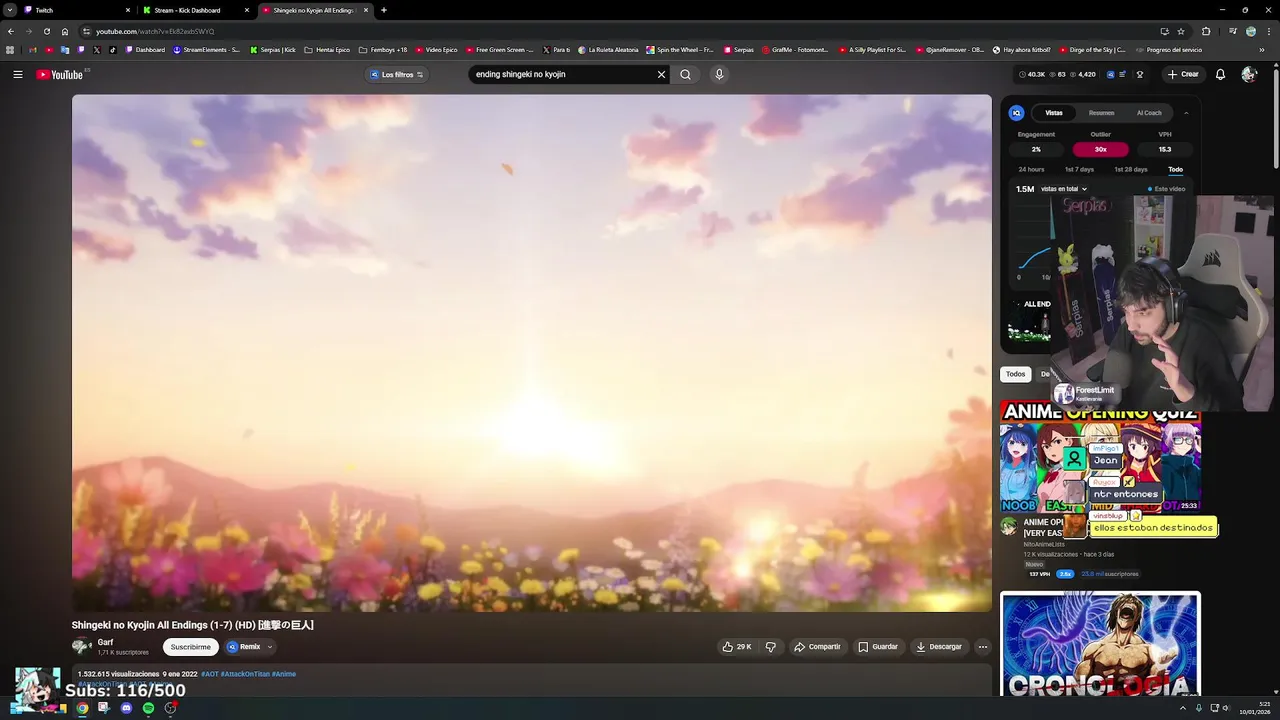Image resolution: width=1280 pixels, height=720 pixels.
Task: Select the Vistas tab in vidIQ
Action: (1054, 113)
